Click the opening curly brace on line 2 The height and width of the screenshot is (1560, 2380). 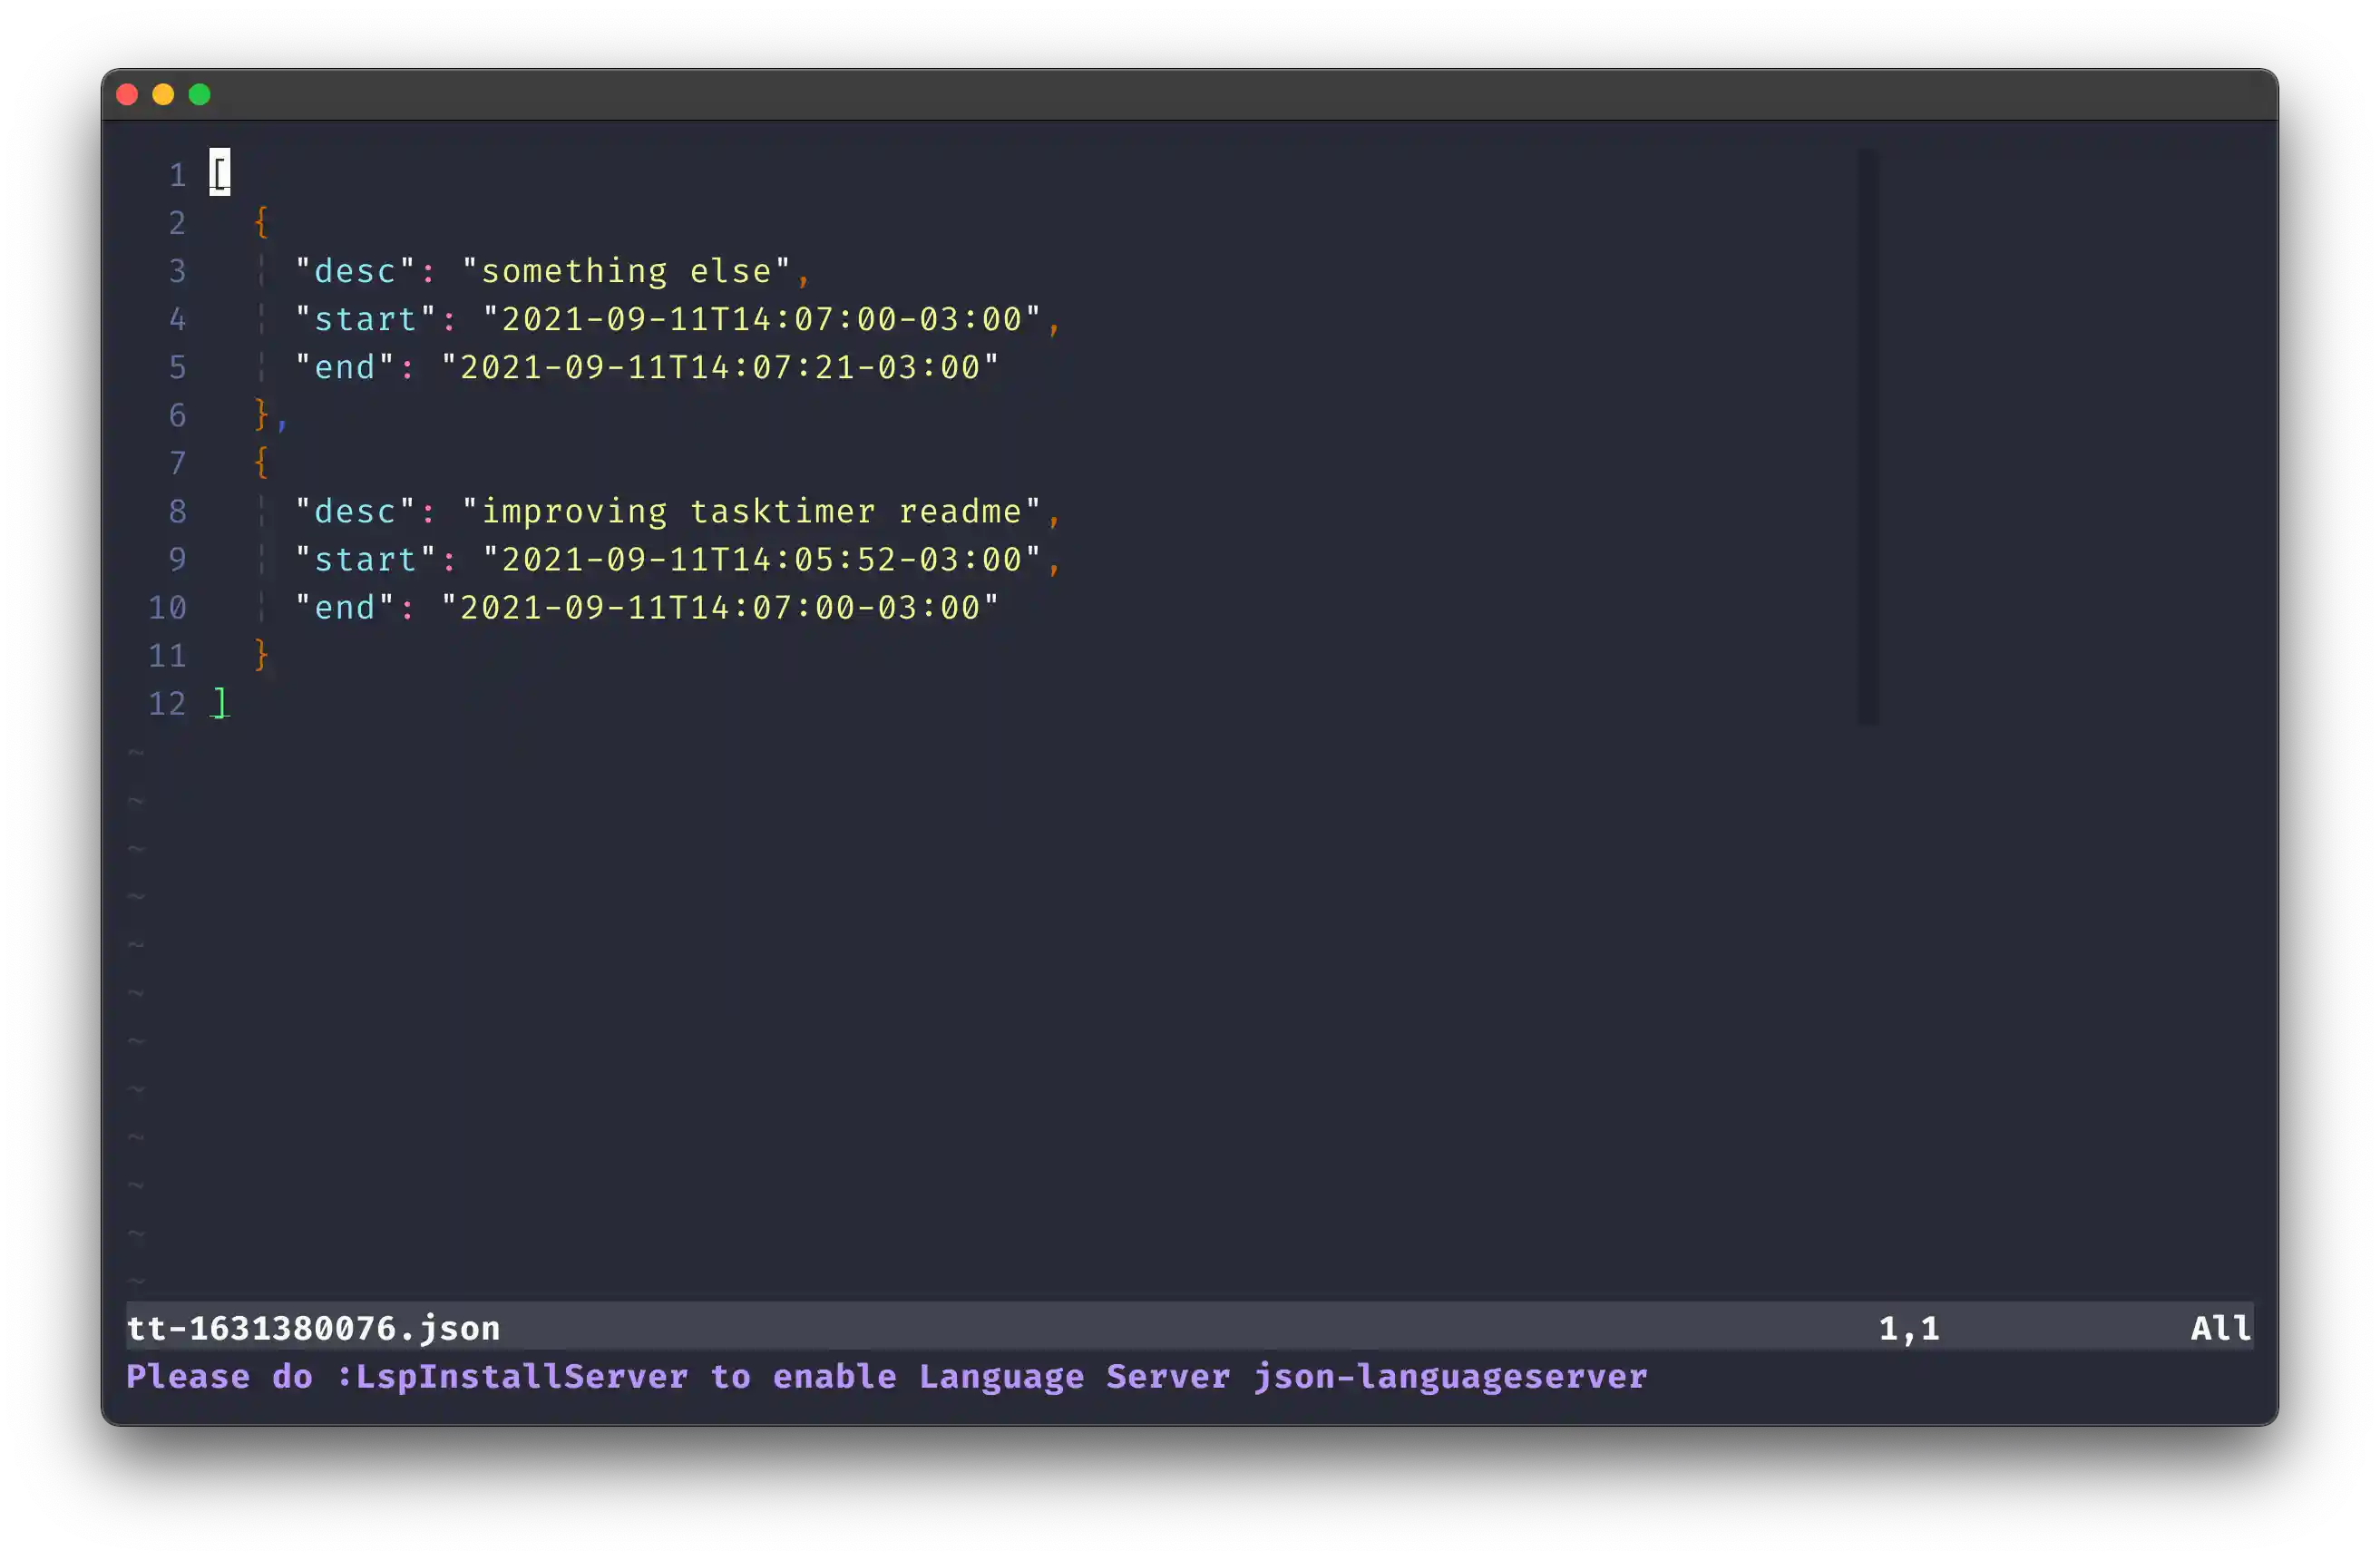click(x=261, y=222)
